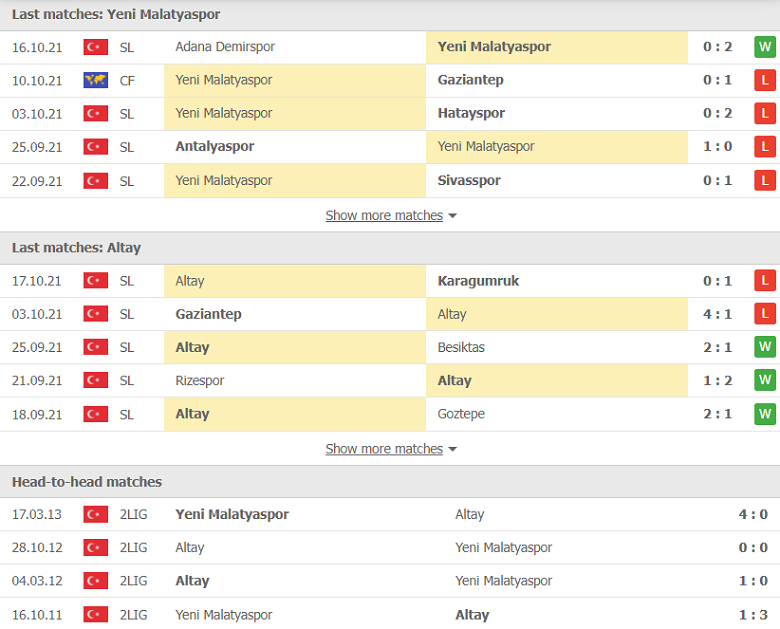Click 2 : 1 score of Altay–Besiktas
The width and height of the screenshot is (780, 629).
coord(717,347)
